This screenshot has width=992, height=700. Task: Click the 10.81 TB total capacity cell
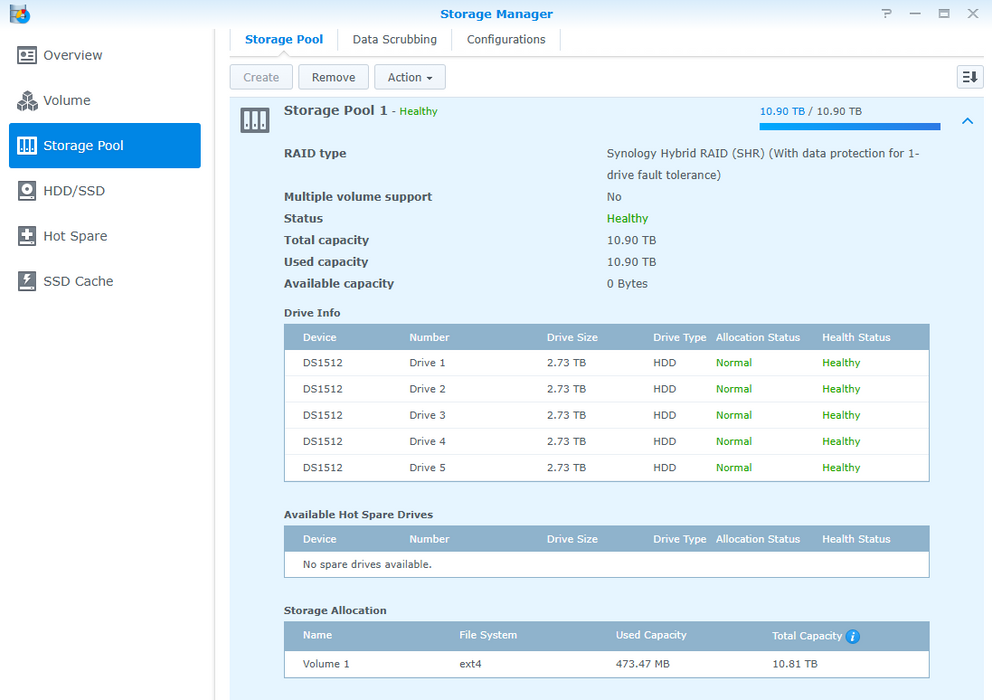click(x=795, y=664)
